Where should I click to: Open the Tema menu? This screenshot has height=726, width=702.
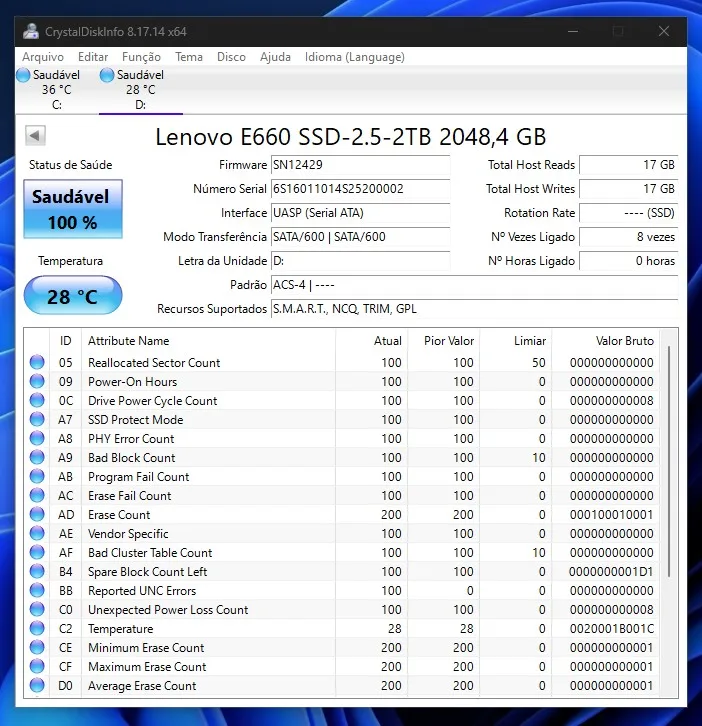(x=189, y=57)
